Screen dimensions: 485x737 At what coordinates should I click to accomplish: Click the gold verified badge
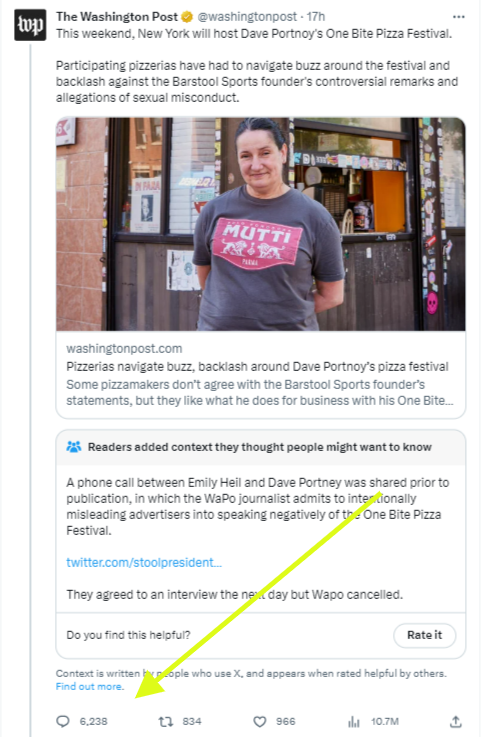coord(187,17)
